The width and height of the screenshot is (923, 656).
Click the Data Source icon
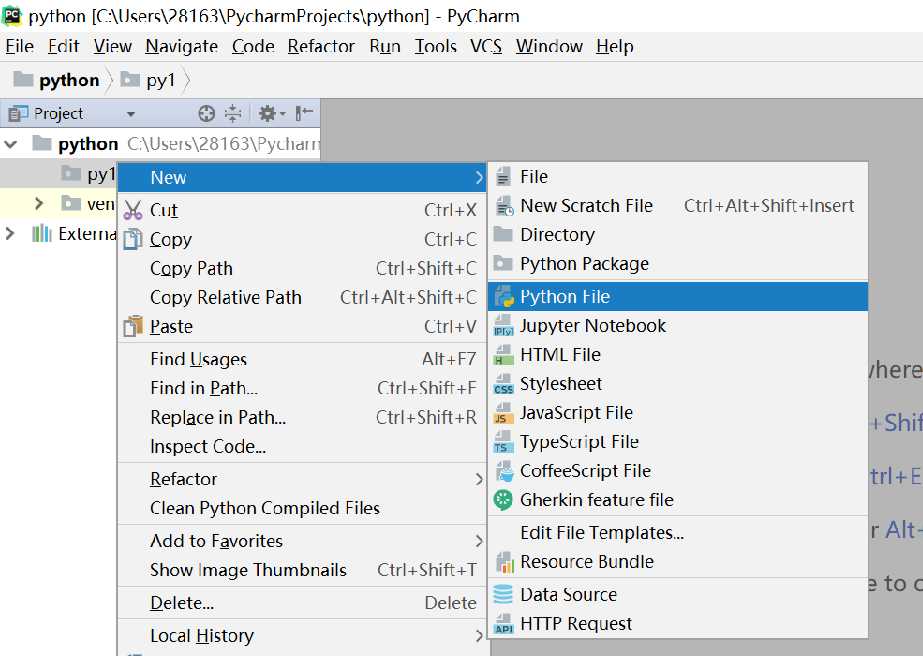[x=503, y=594]
